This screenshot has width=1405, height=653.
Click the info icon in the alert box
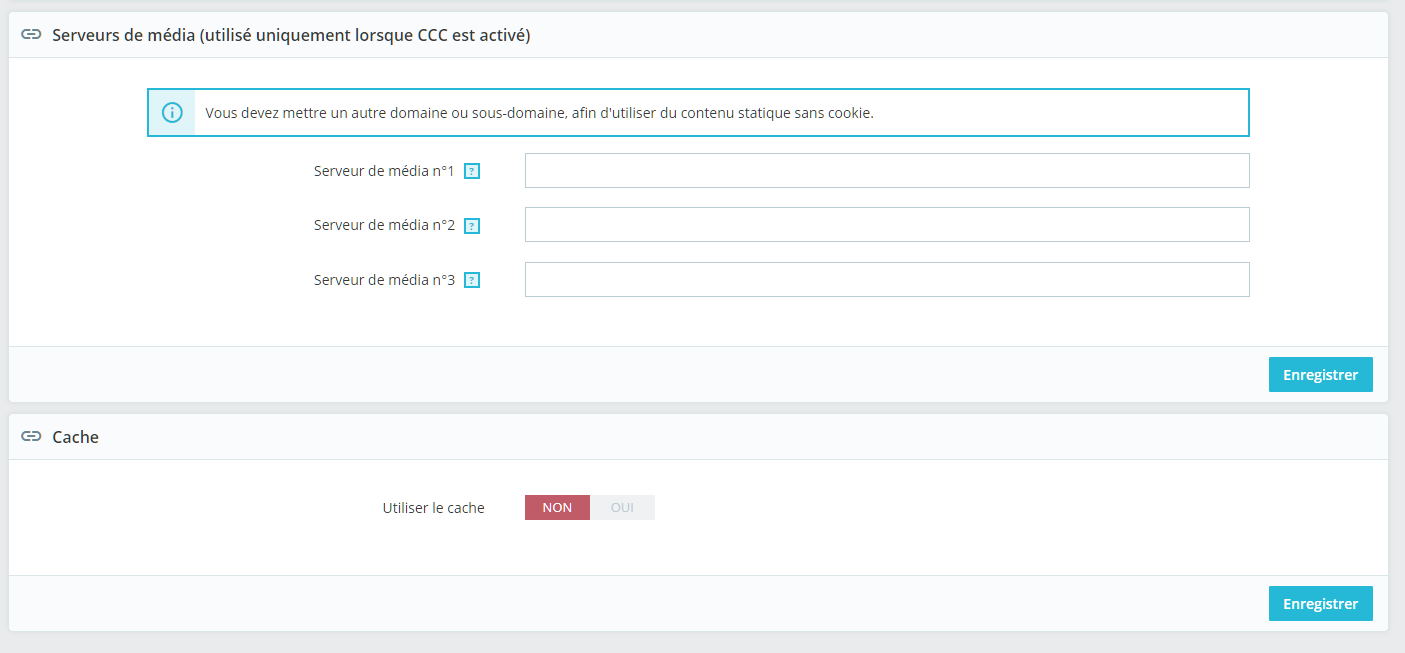(172, 113)
